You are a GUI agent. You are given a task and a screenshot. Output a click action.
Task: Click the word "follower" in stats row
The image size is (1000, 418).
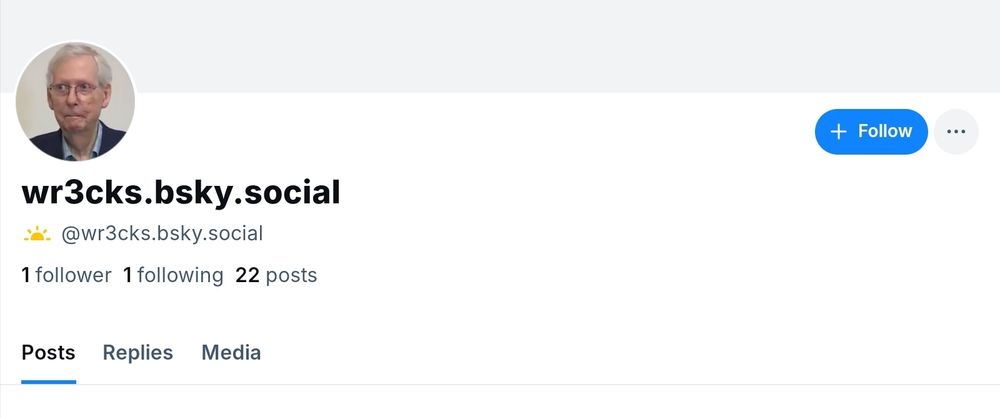click(73, 275)
